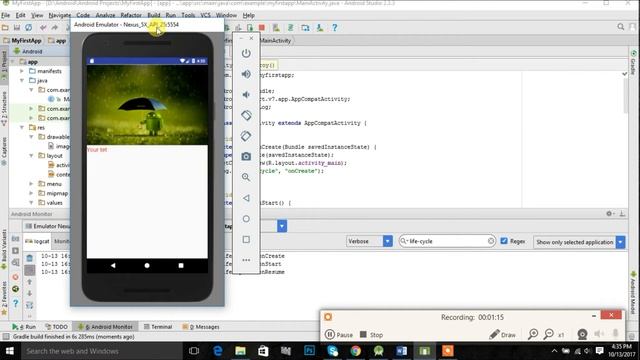Collapse the values folder
The height and width of the screenshot is (360, 640).
coord(31,202)
